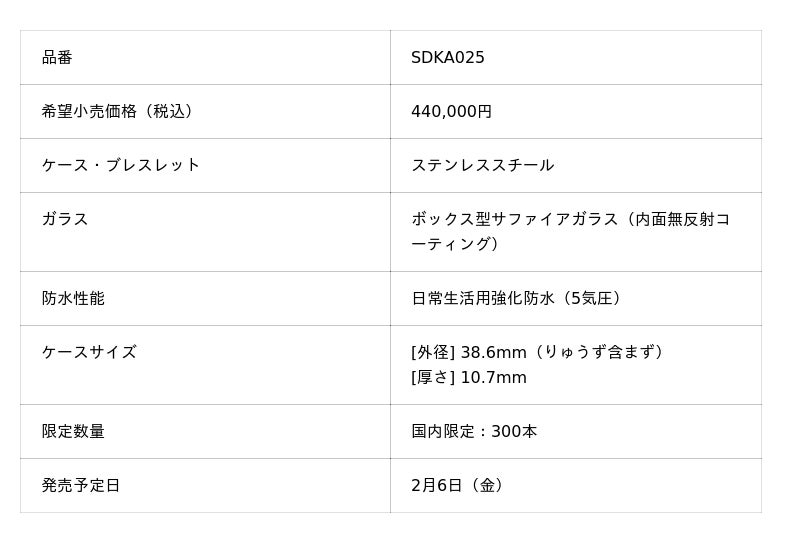Click the 発売予定日 label cell
Image resolution: width=800 pixels, height=543 pixels.
[x=81, y=486]
